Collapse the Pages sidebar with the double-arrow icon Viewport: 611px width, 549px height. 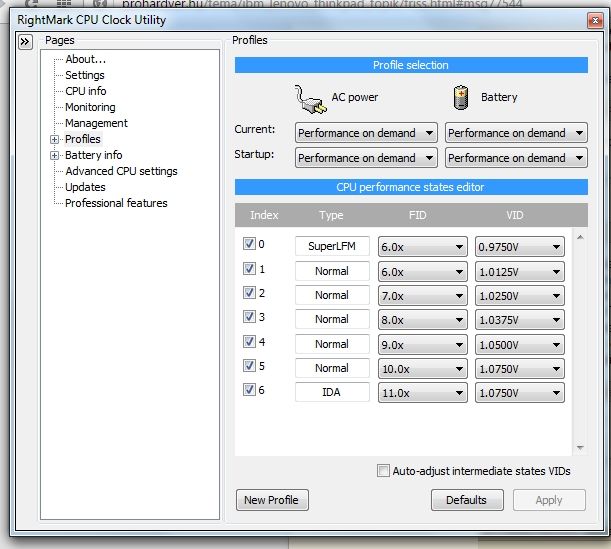25,41
